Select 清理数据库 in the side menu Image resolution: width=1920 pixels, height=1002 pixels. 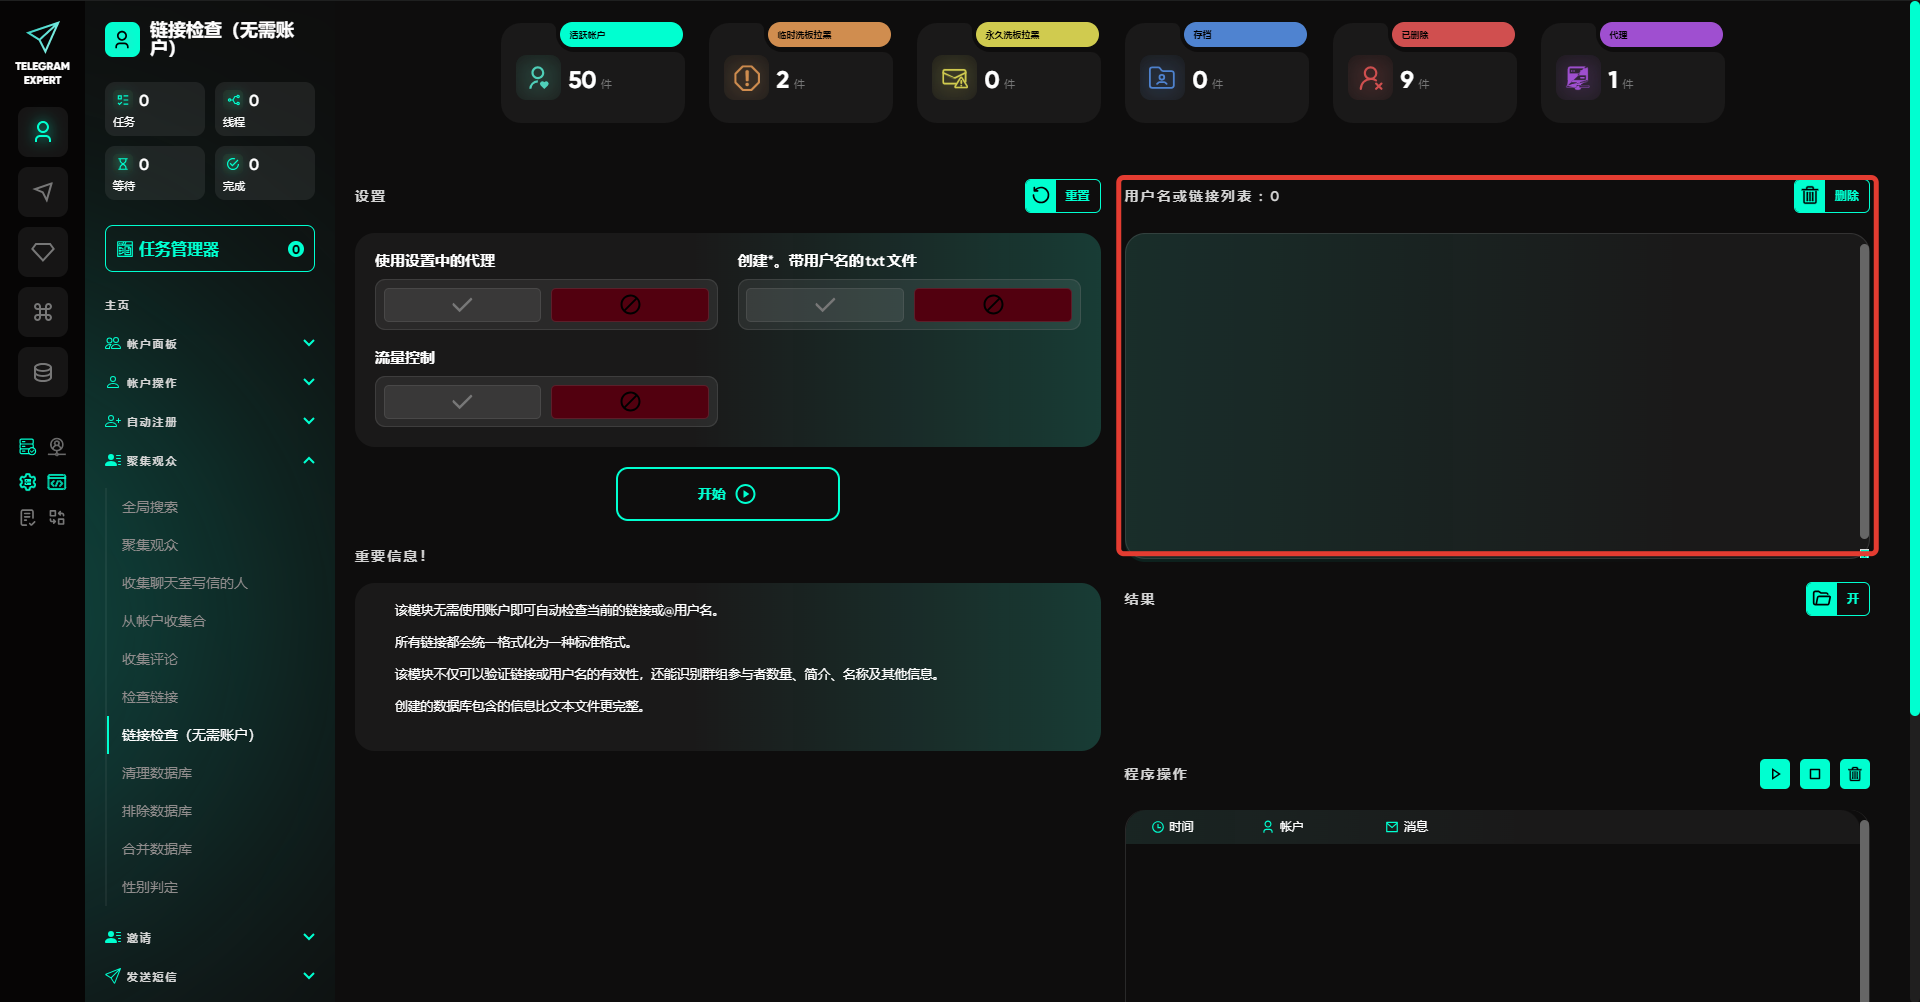coord(157,773)
